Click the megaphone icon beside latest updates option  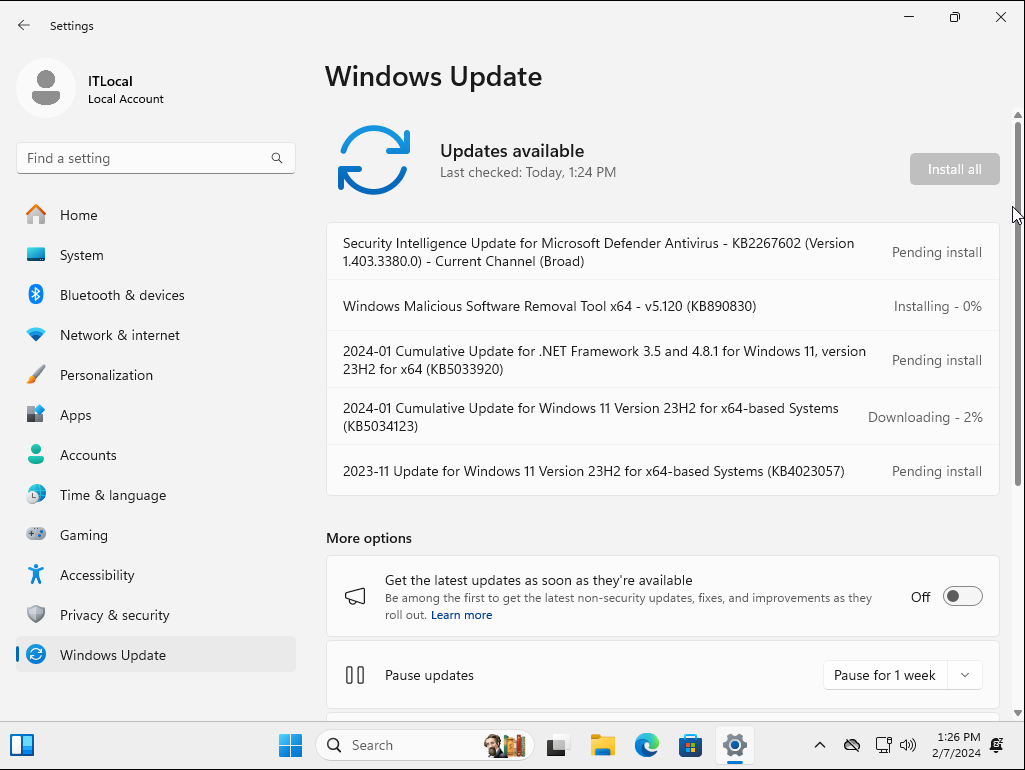coord(355,596)
